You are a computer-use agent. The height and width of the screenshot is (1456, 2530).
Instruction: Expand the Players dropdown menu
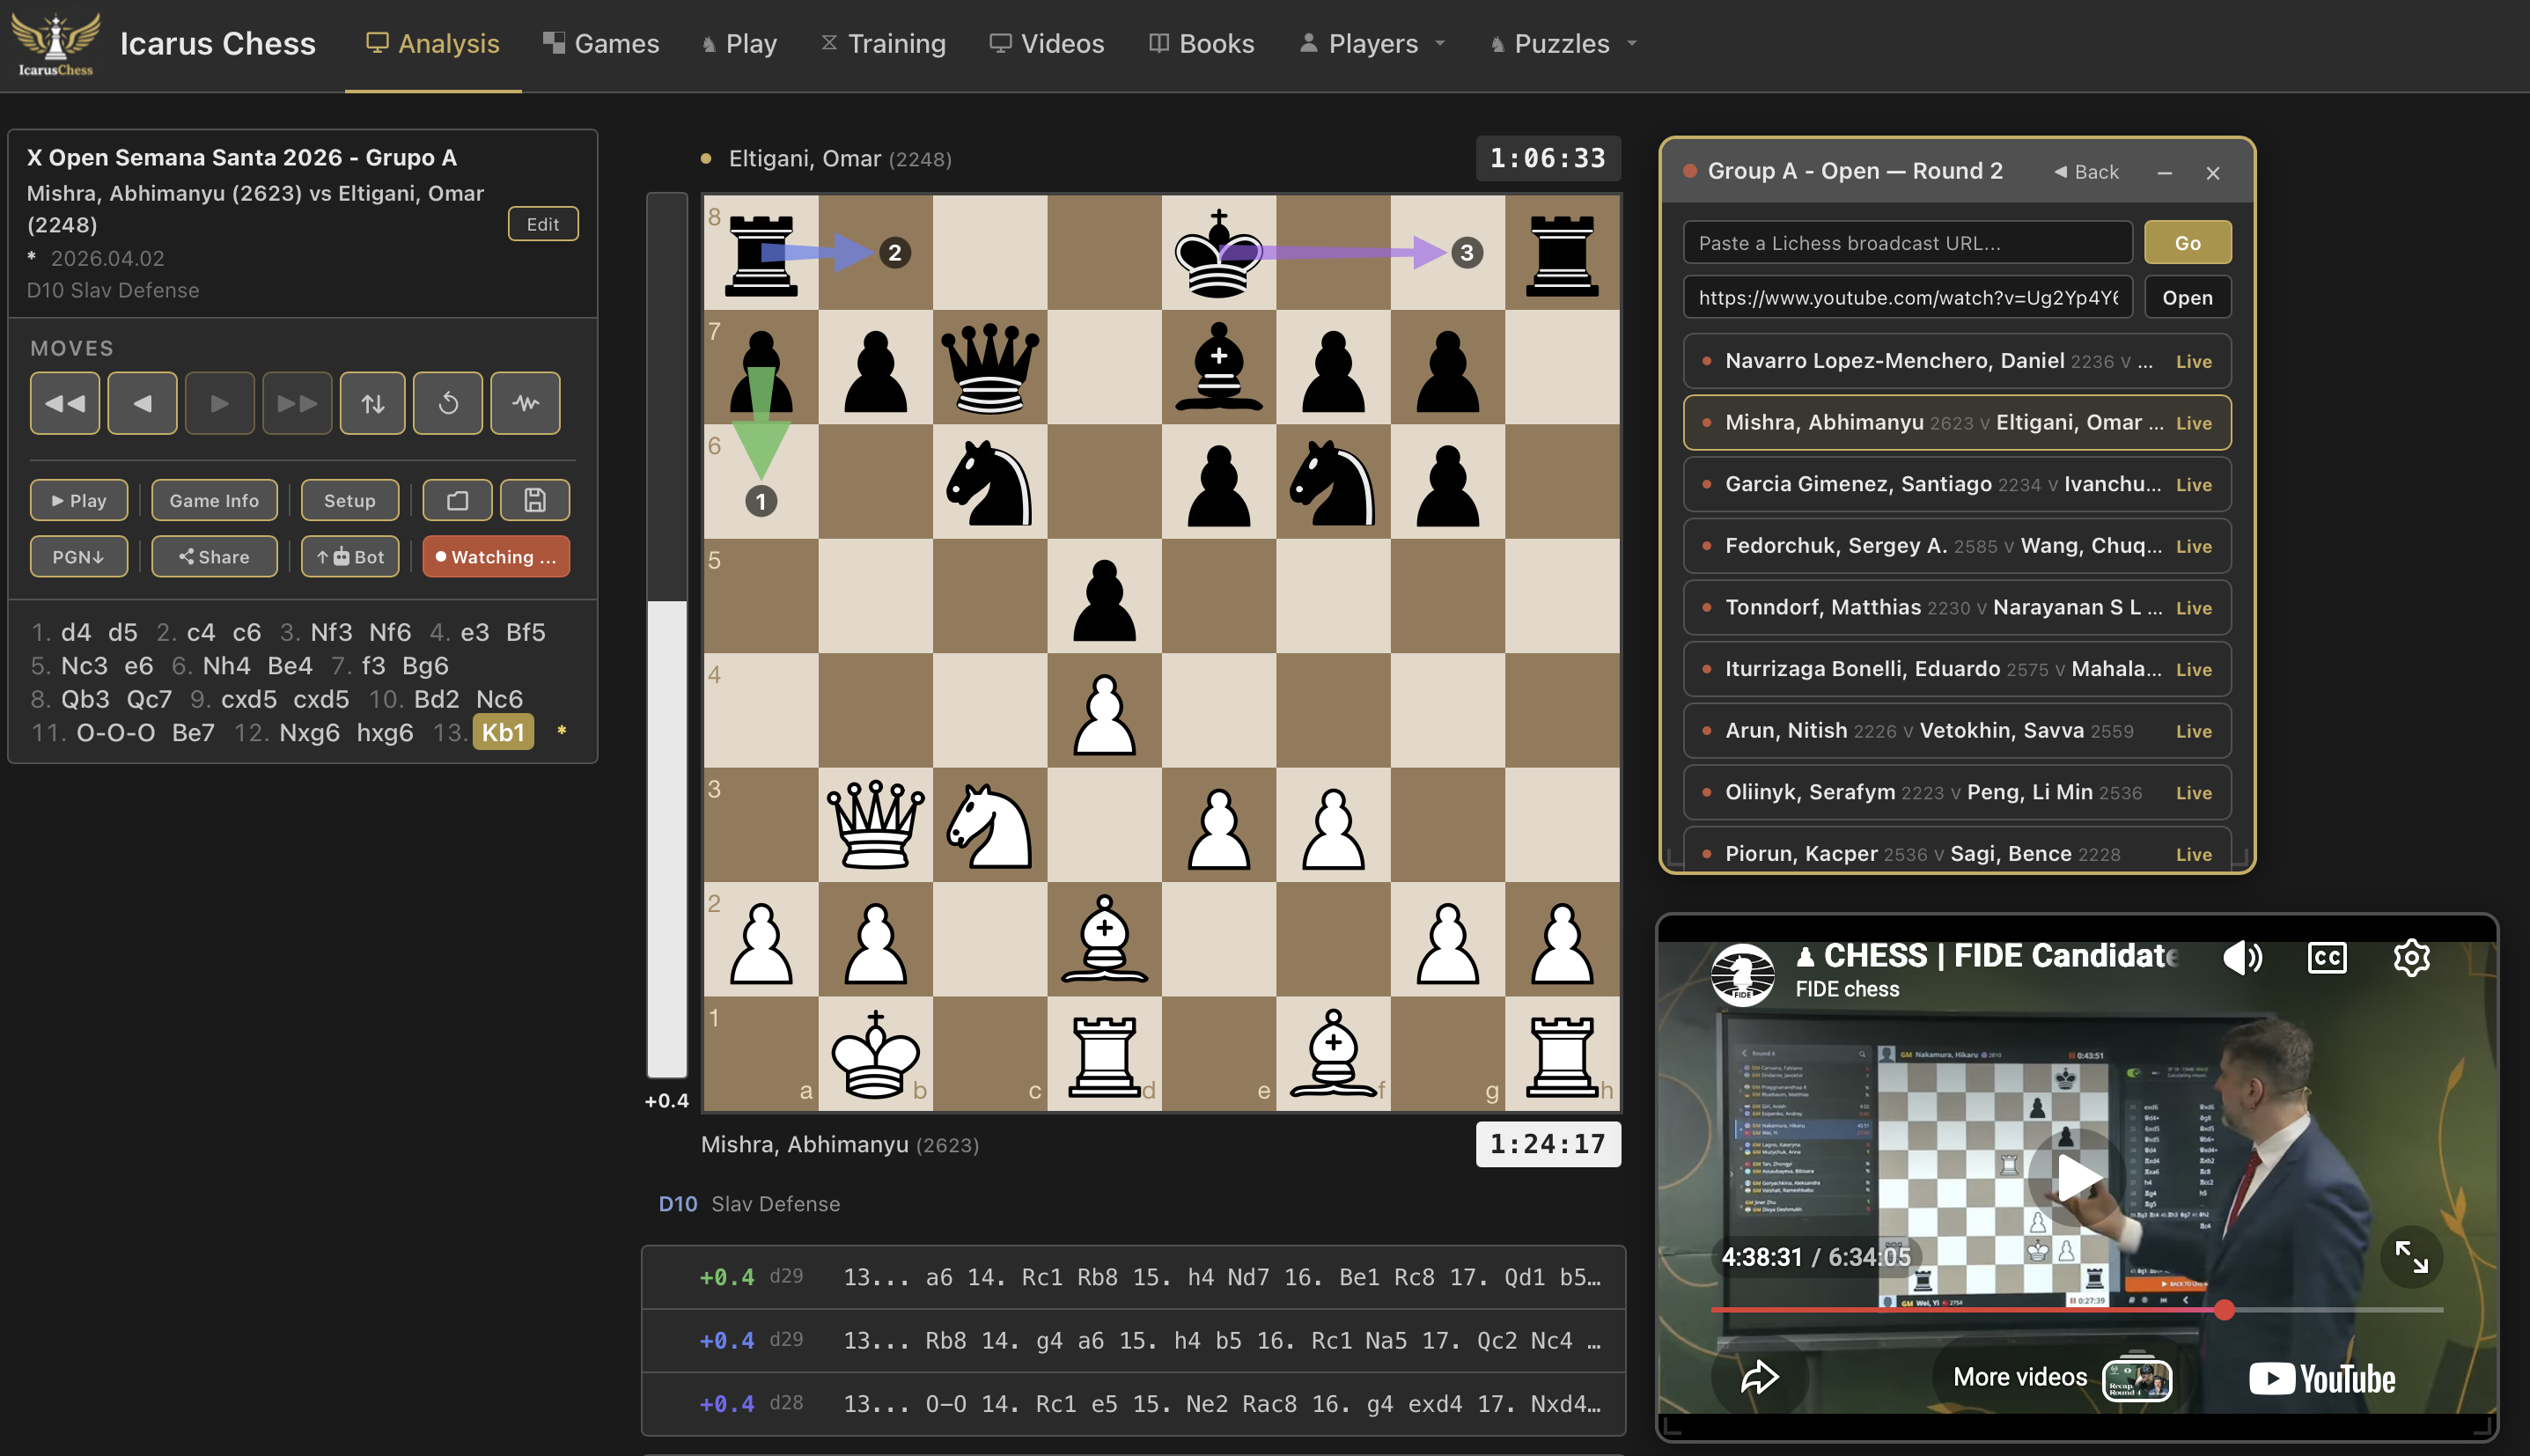pos(1373,43)
